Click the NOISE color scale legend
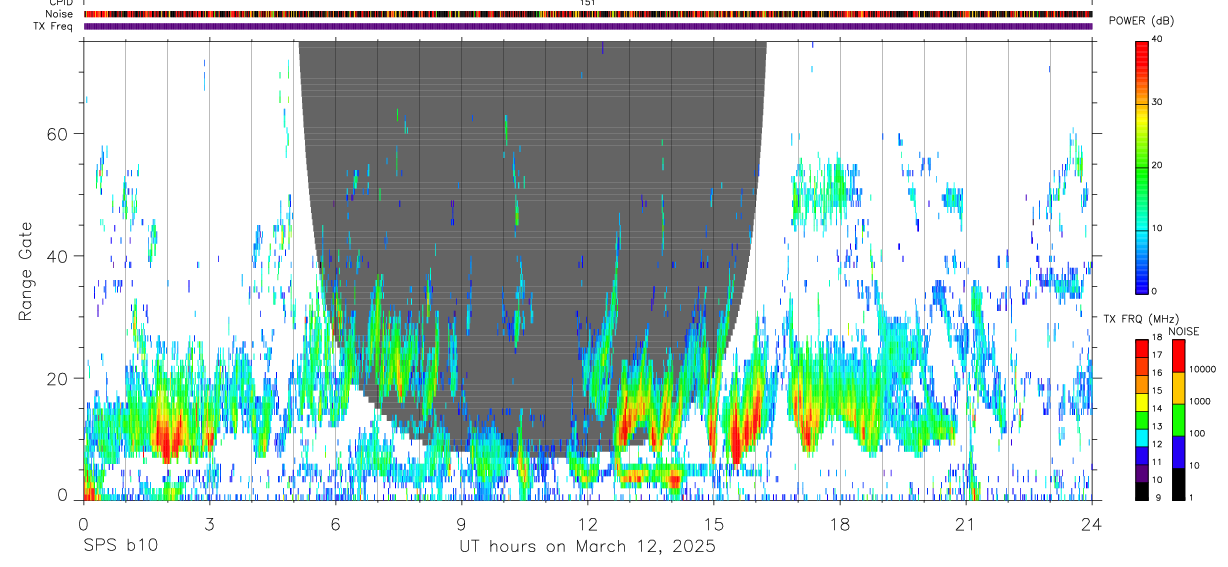1228x567 pixels. point(1177,419)
